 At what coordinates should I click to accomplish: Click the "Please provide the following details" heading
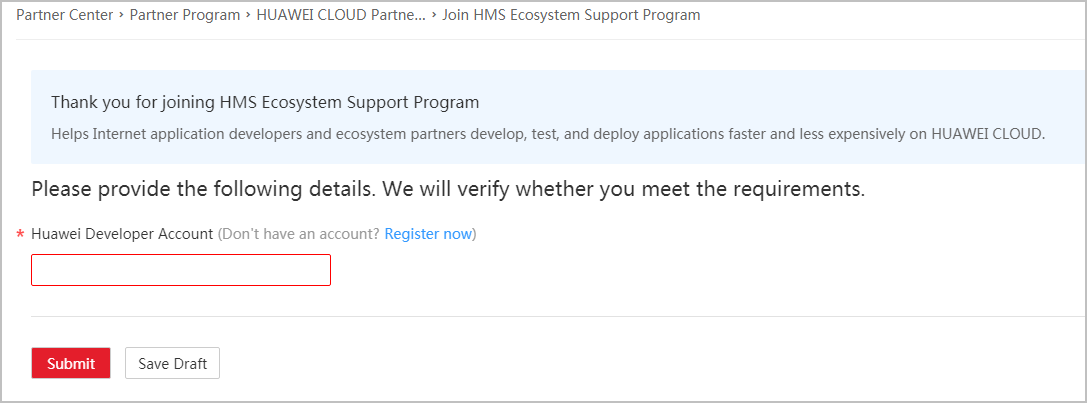coord(447,188)
